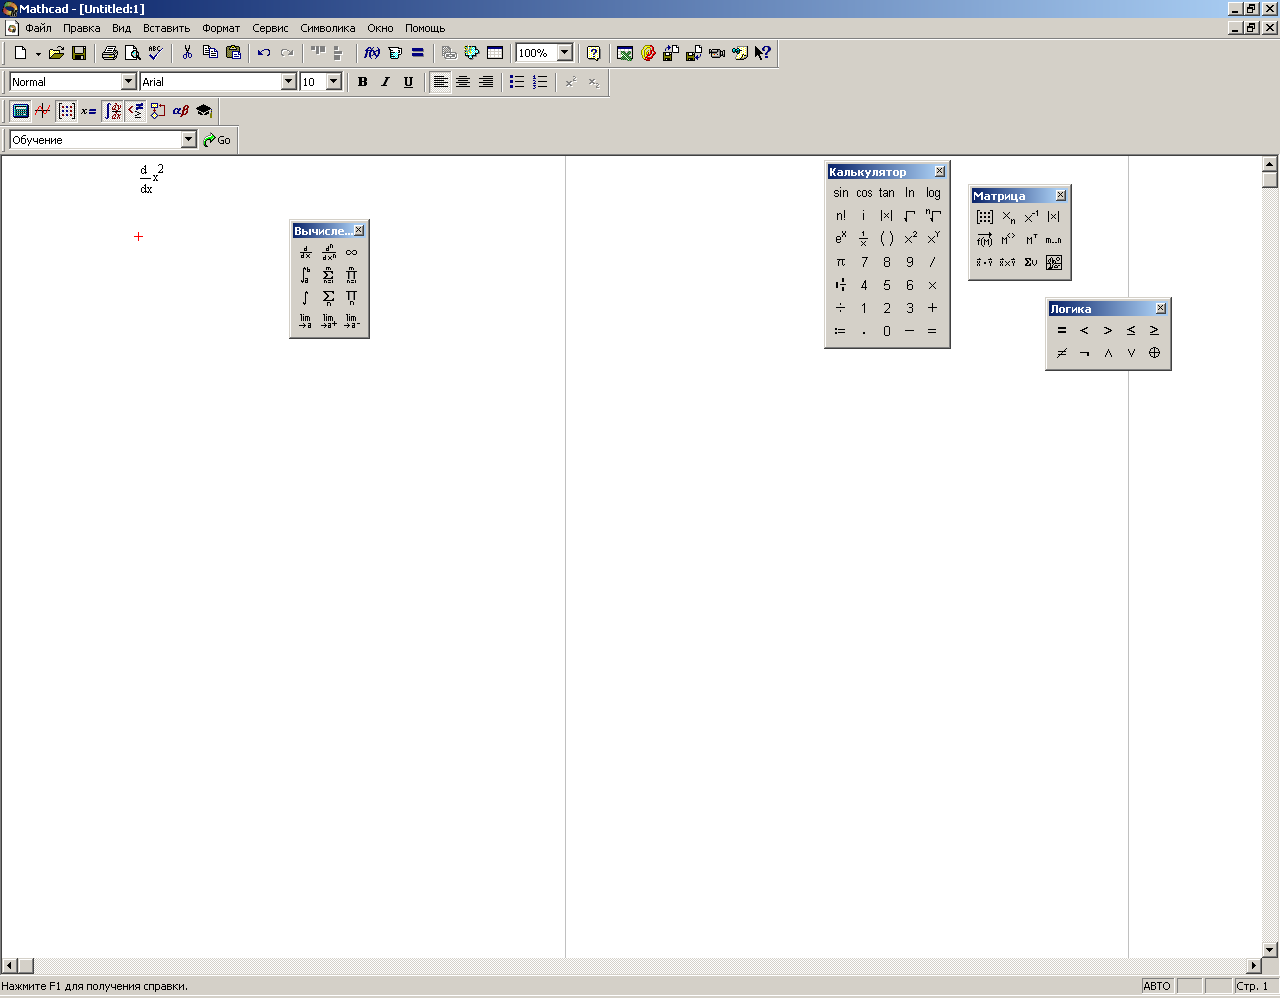Open the font size 10 dropdown
The height and width of the screenshot is (998, 1280).
pos(334,82)
